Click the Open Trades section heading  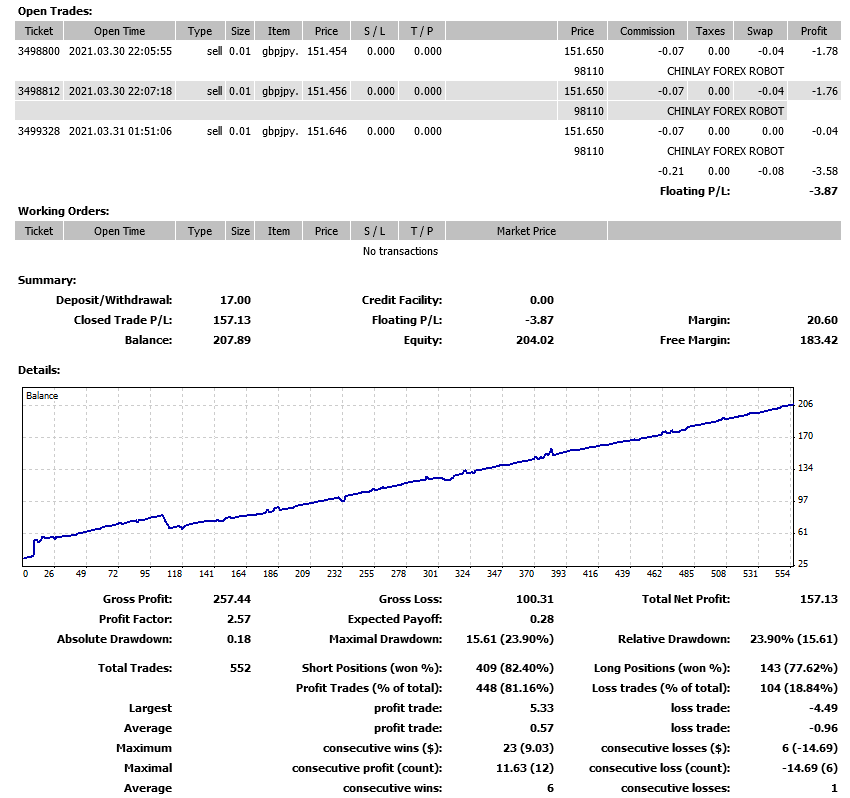pyautogui.click(x=54, y=11)
